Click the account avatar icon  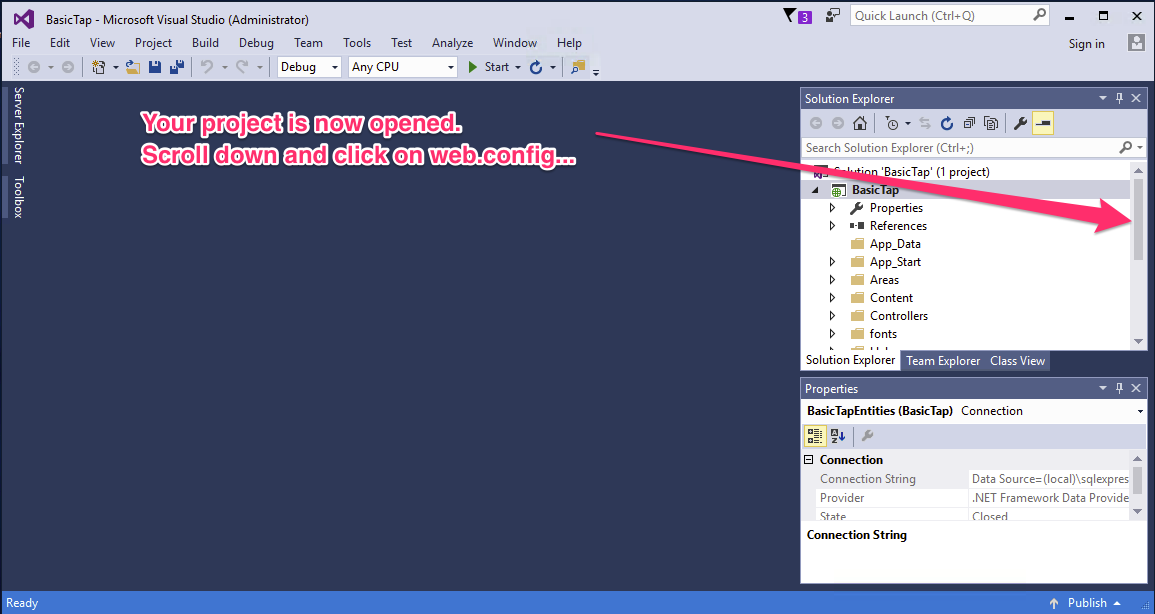click(x=1136, y=43)
